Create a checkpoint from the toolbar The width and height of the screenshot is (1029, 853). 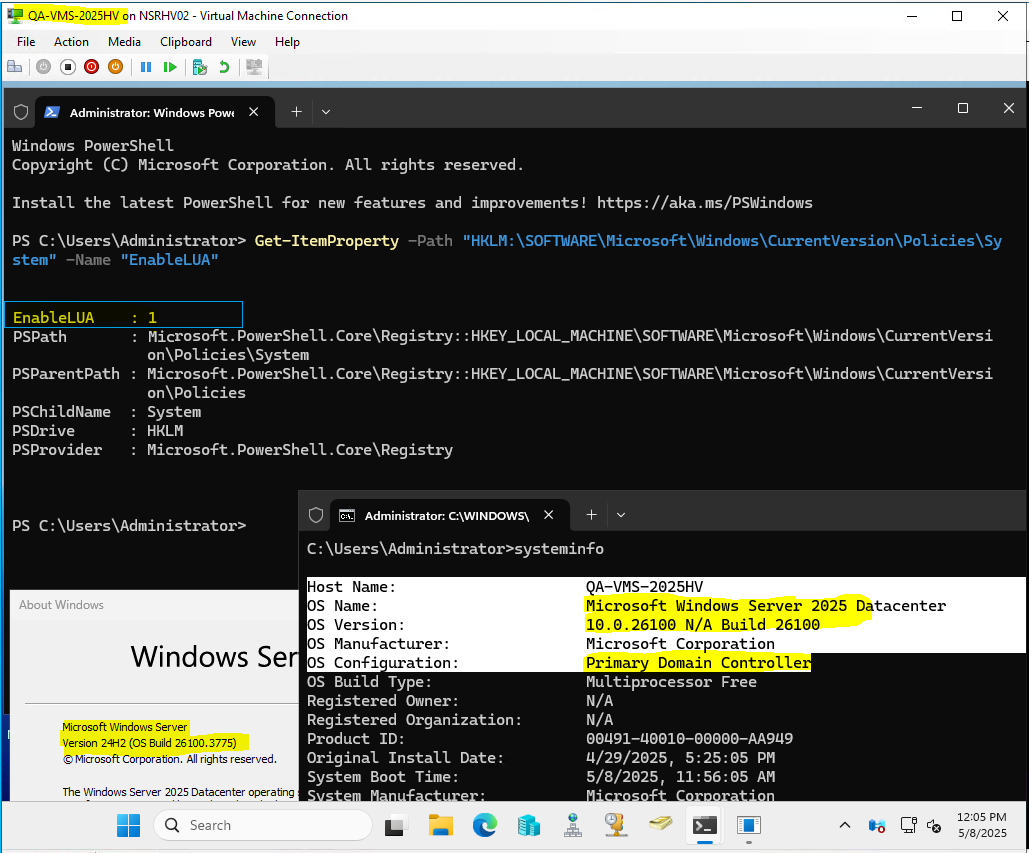click(x=200, y=67)
